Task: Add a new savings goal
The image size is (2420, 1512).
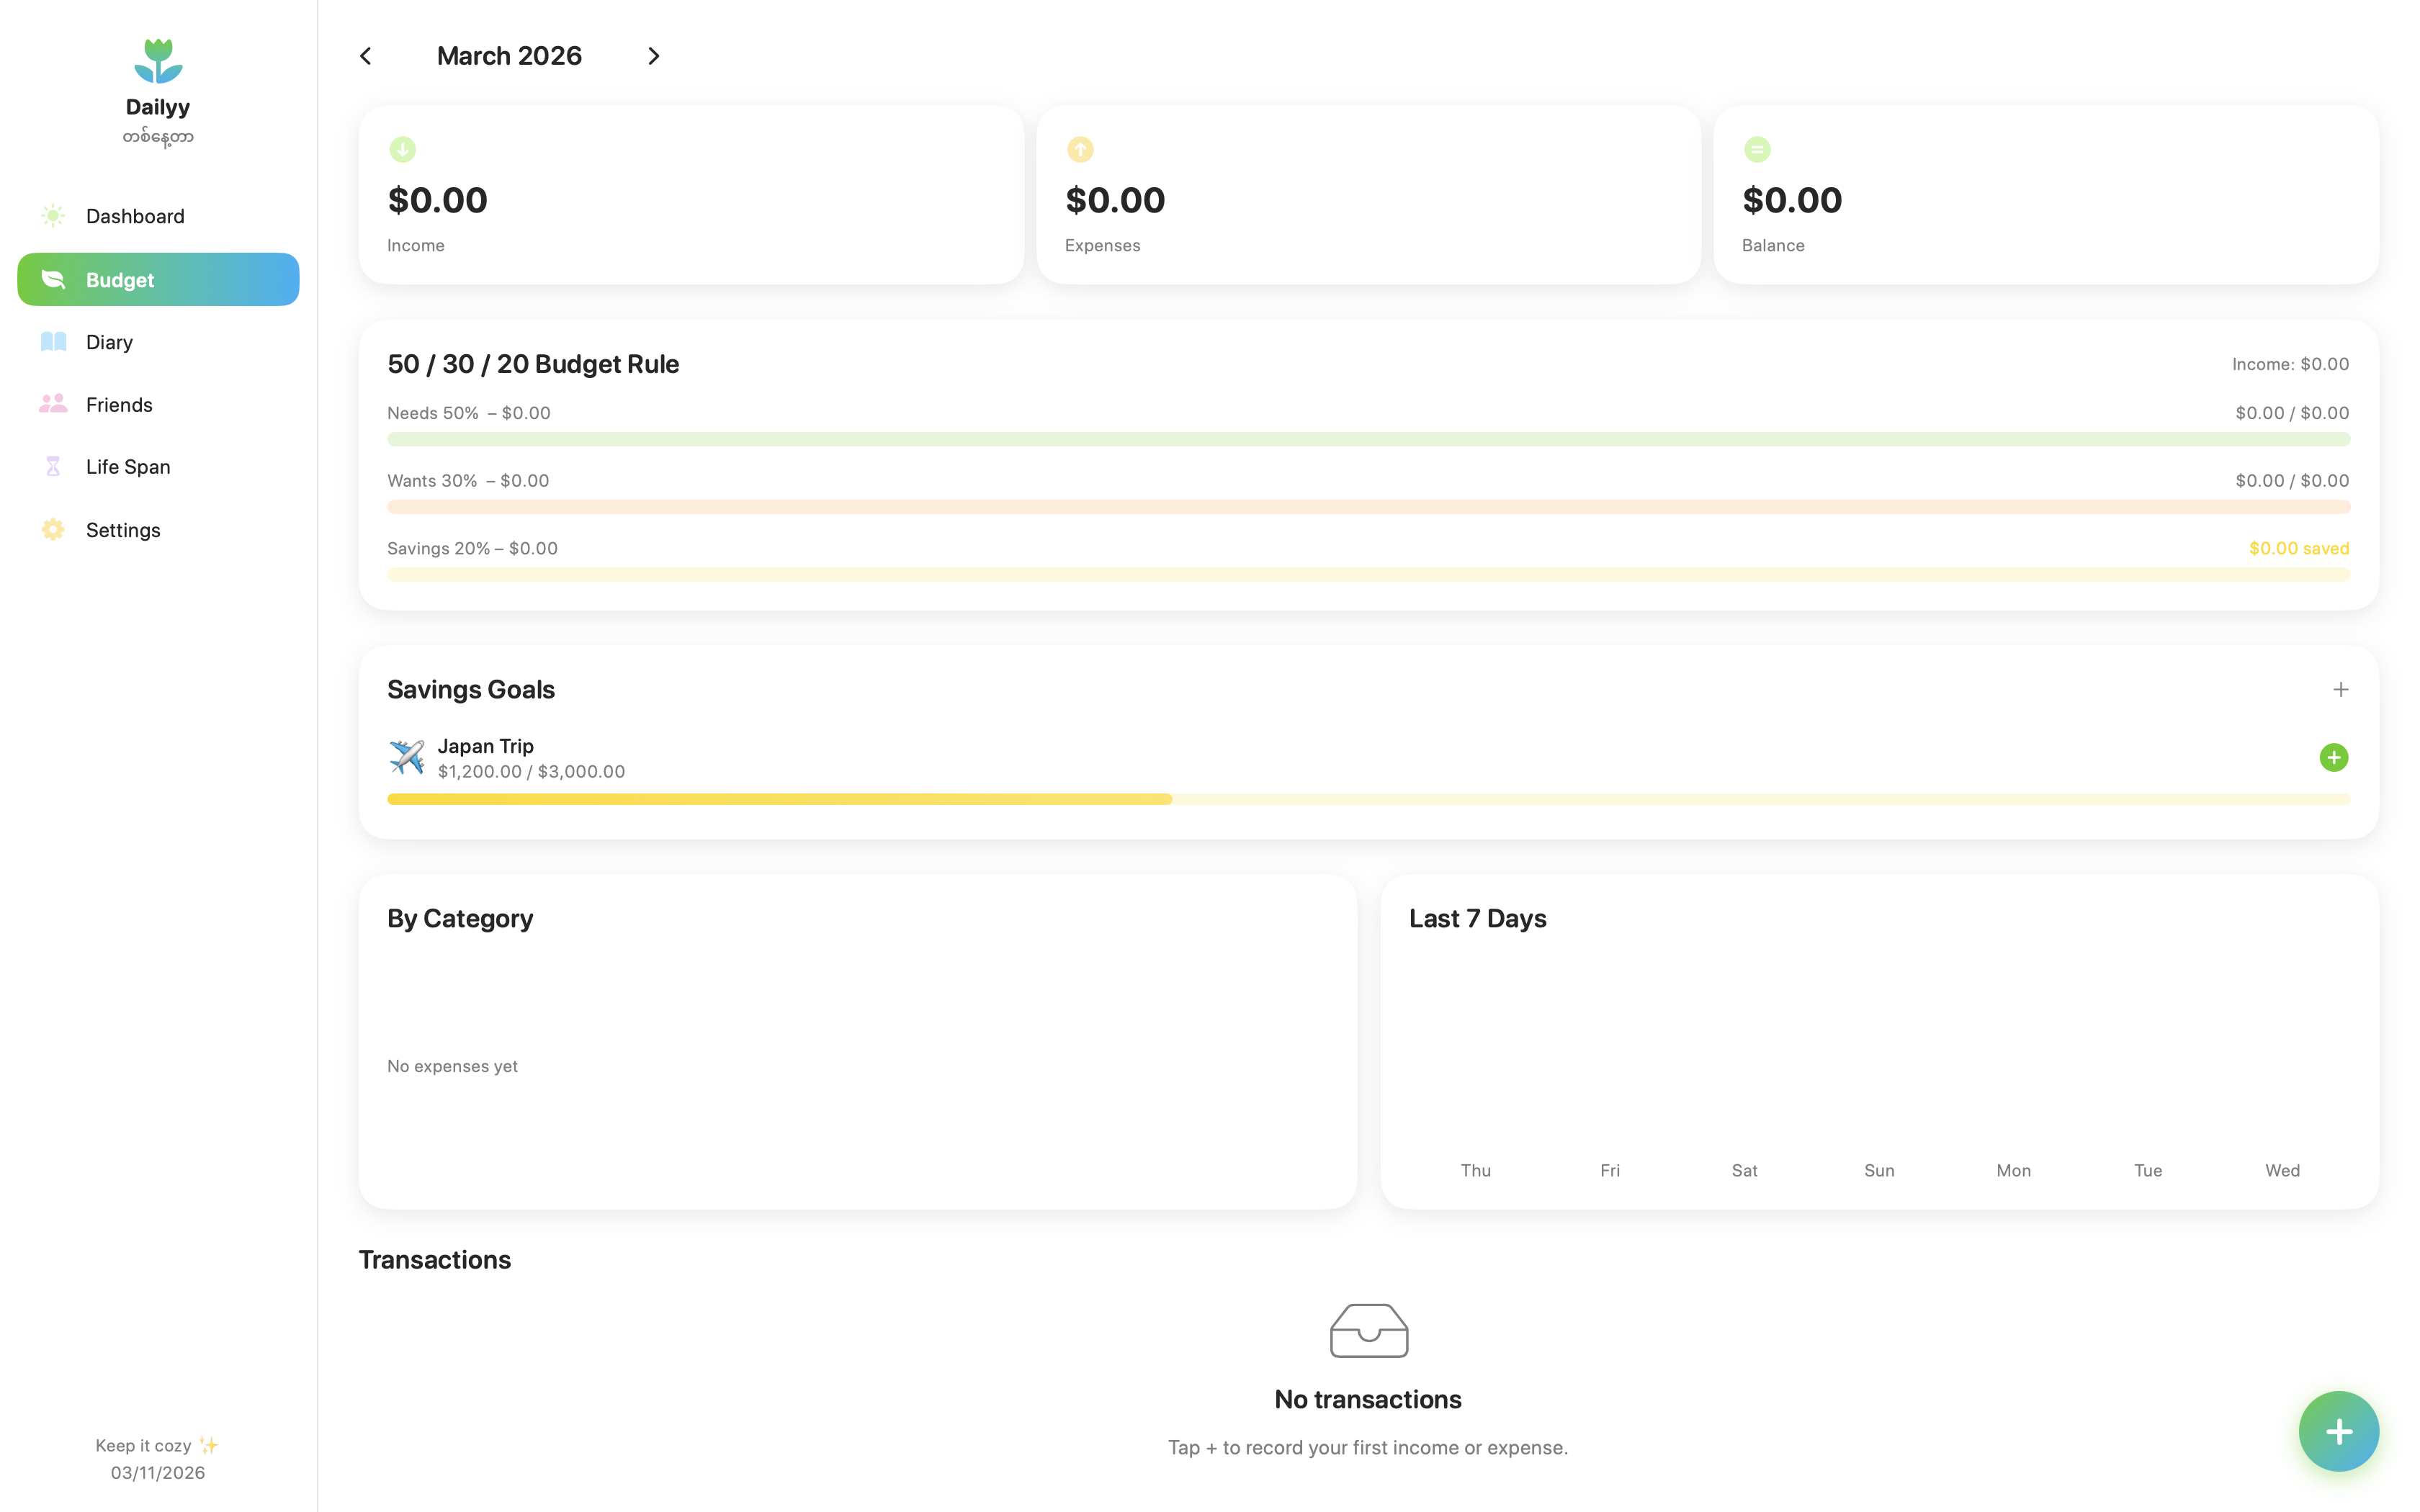Action: (2340, 690)
